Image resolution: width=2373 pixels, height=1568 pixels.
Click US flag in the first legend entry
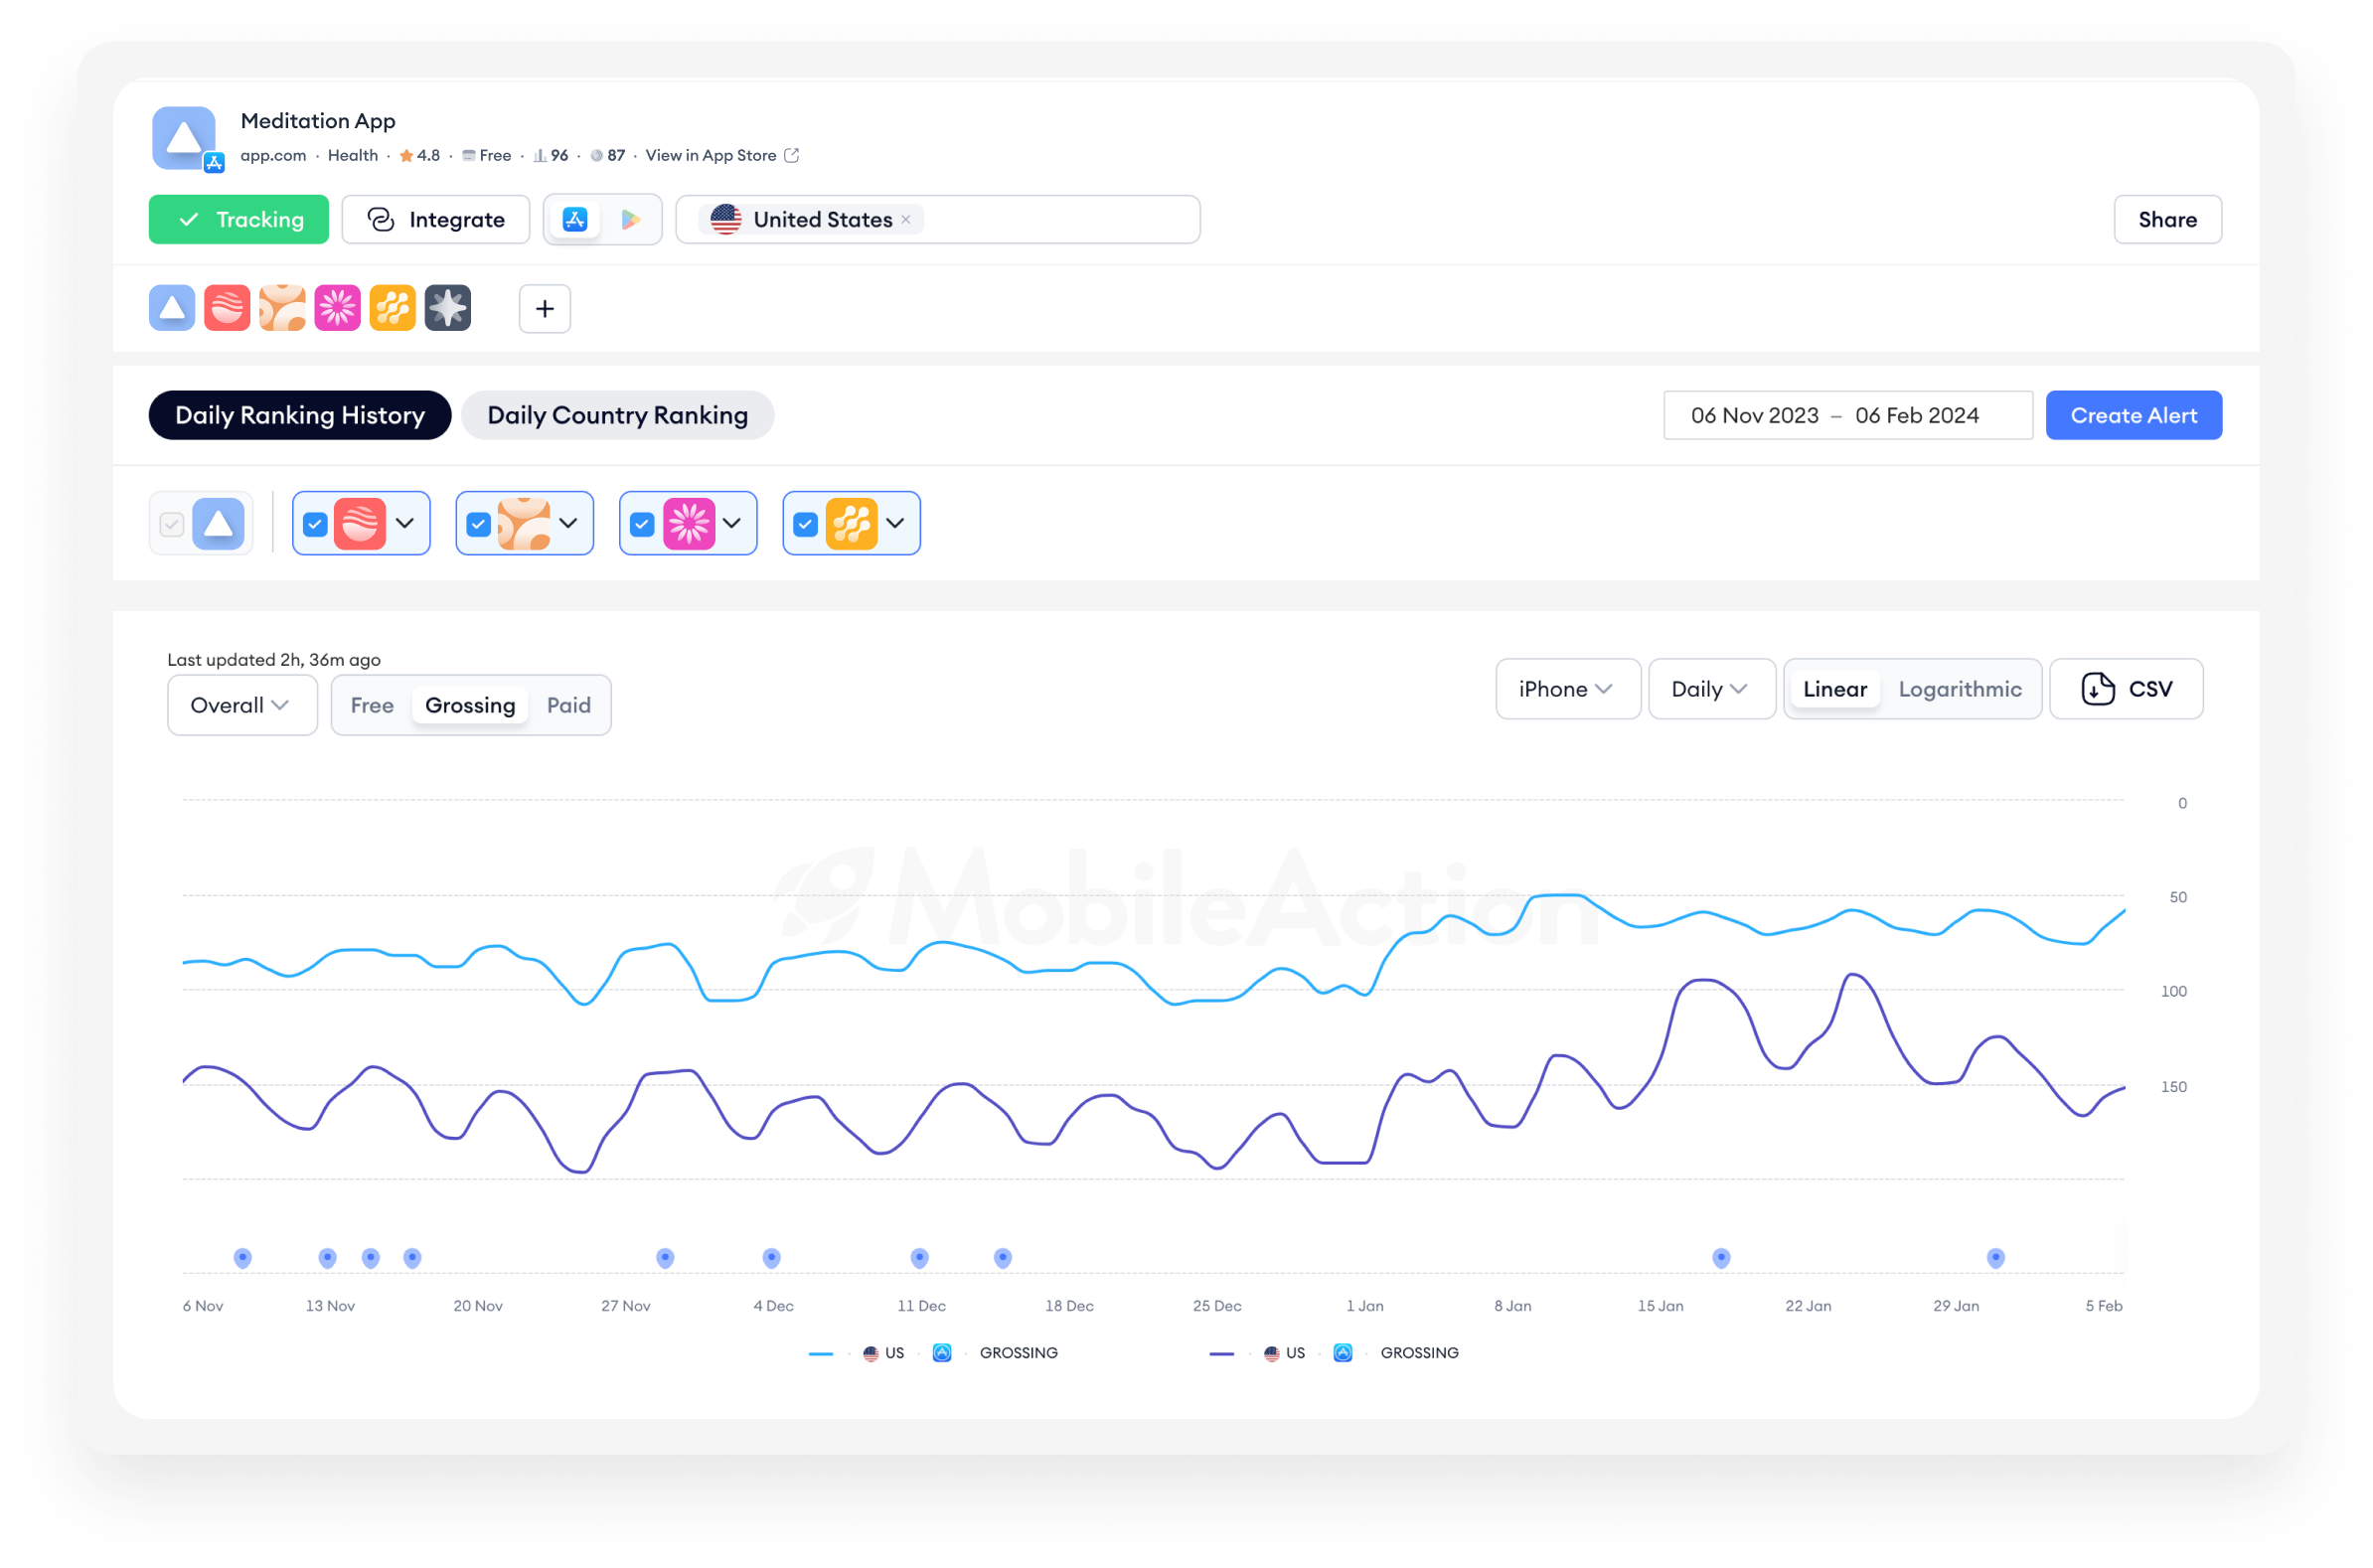[871, 1353]
